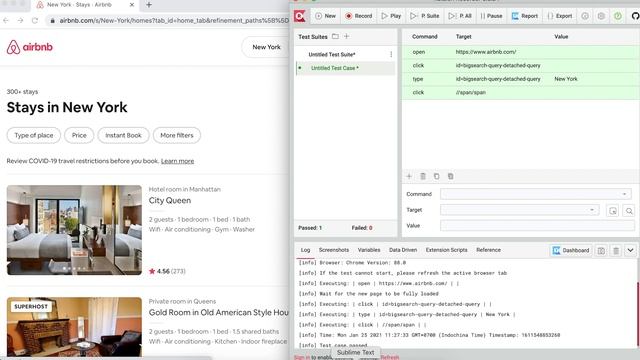The width and height of the screenshot is (640, 360).
Task: Click the green circular icon in toolbar
Action: [x=618, y=16]
